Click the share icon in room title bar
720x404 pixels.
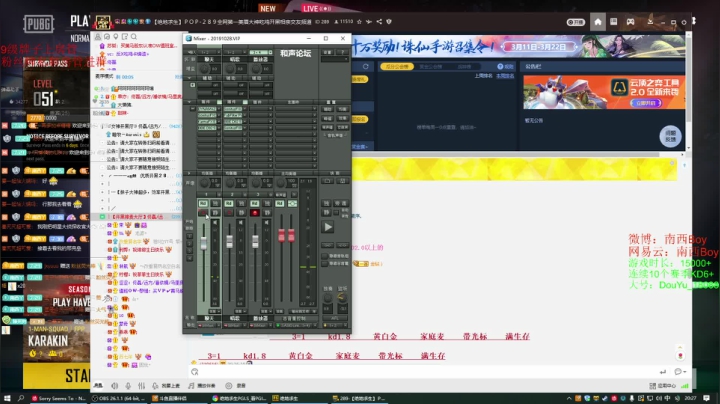tap(379, 22)
